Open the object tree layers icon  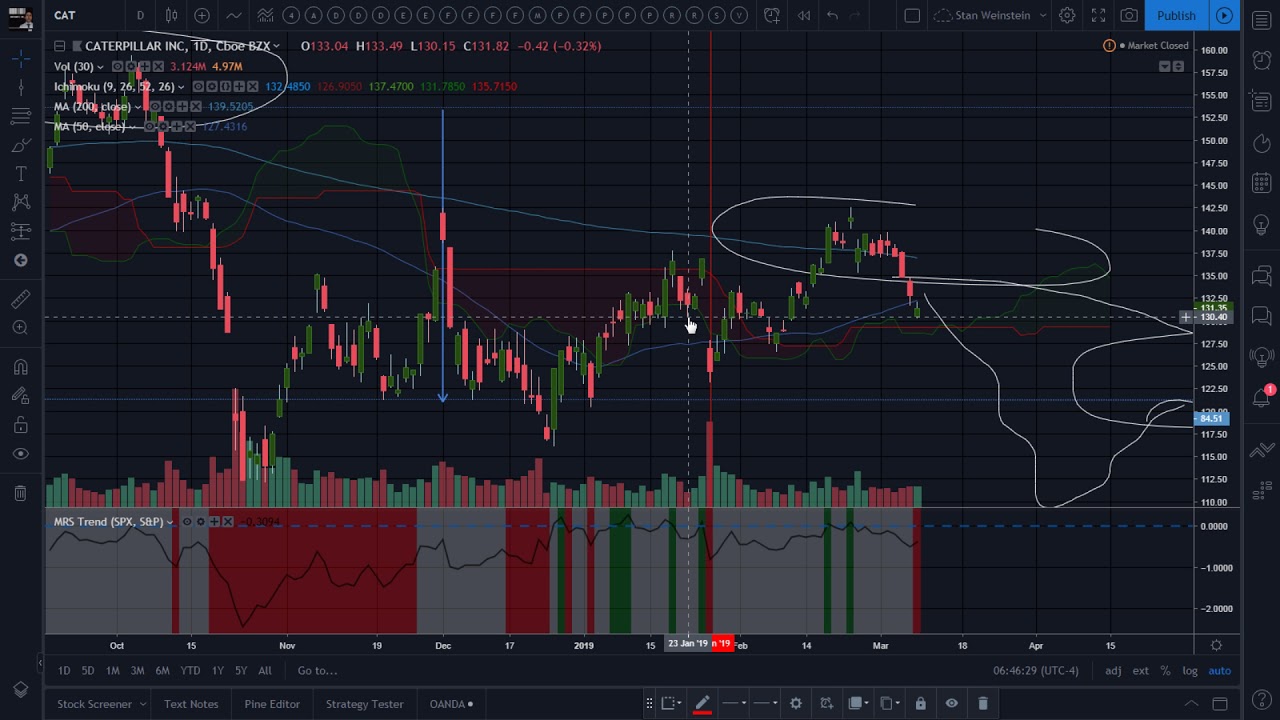coord(20,690)
